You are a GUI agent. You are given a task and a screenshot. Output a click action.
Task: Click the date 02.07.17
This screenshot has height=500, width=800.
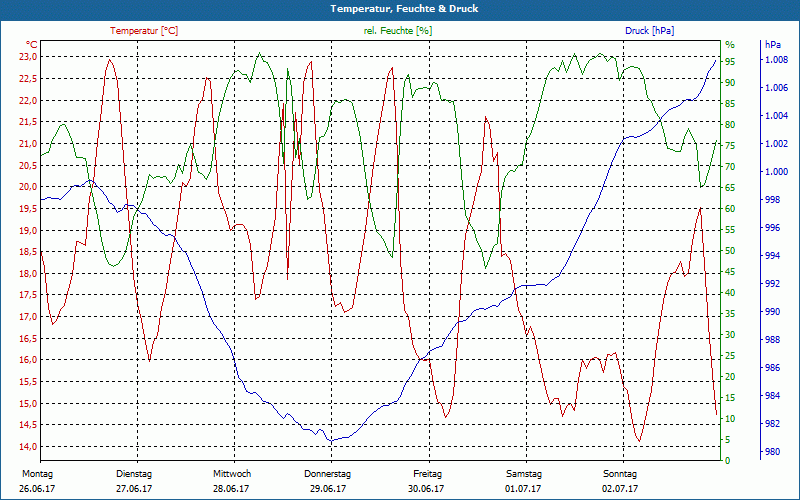tap(620, 489)
